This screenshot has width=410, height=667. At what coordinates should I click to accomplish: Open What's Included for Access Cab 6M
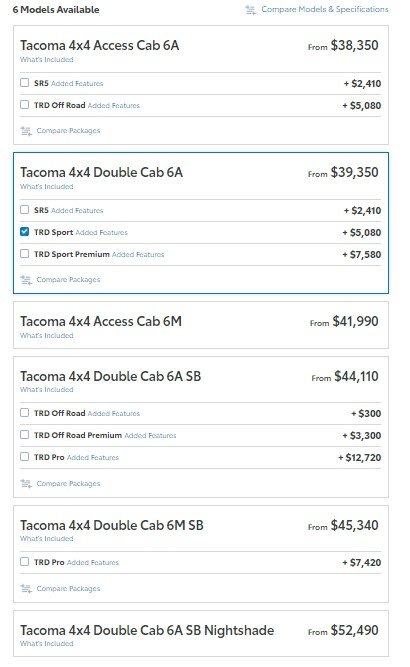pos(47,336)
